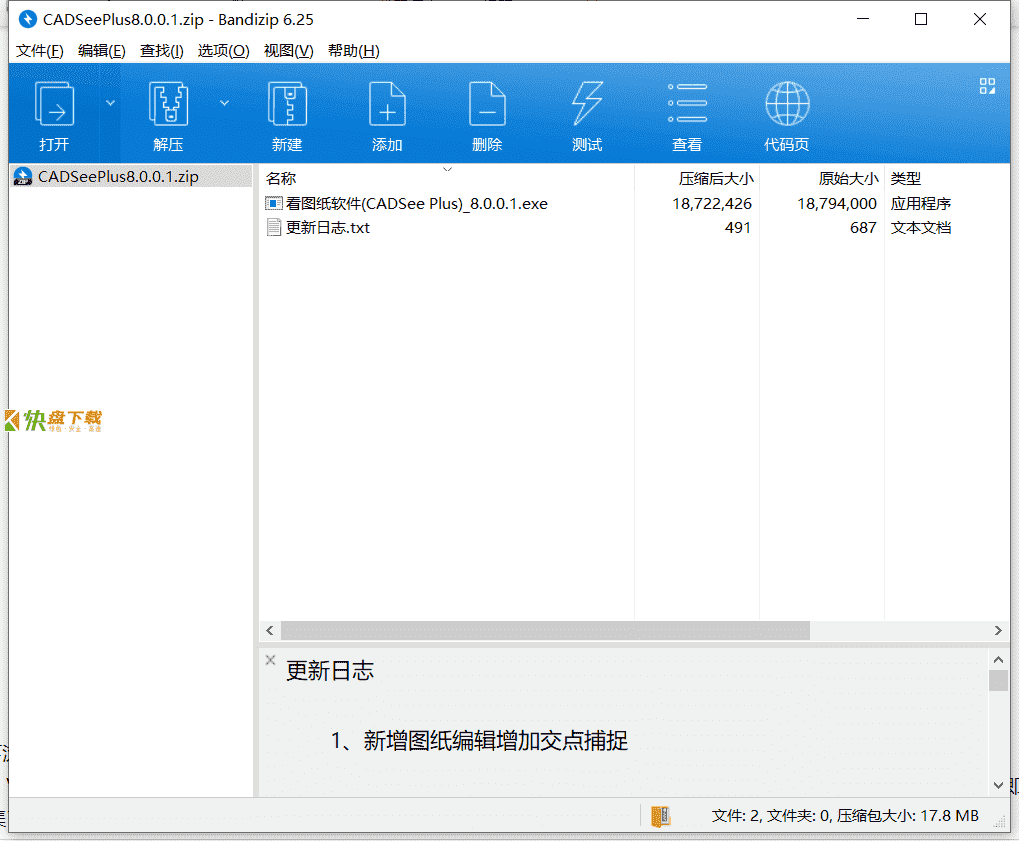This screenshot has width=1019, height=841.
Task: Click the exe file icon
Action: tap(274, 203)
